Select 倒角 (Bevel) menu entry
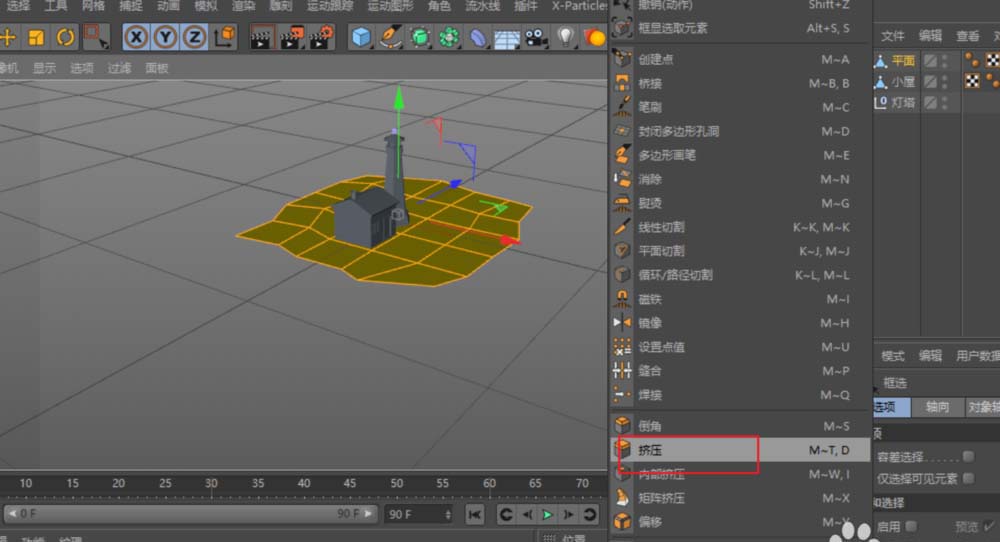Image resolution: width=1000 pixels, height=542 pixels. click(650, 426)
